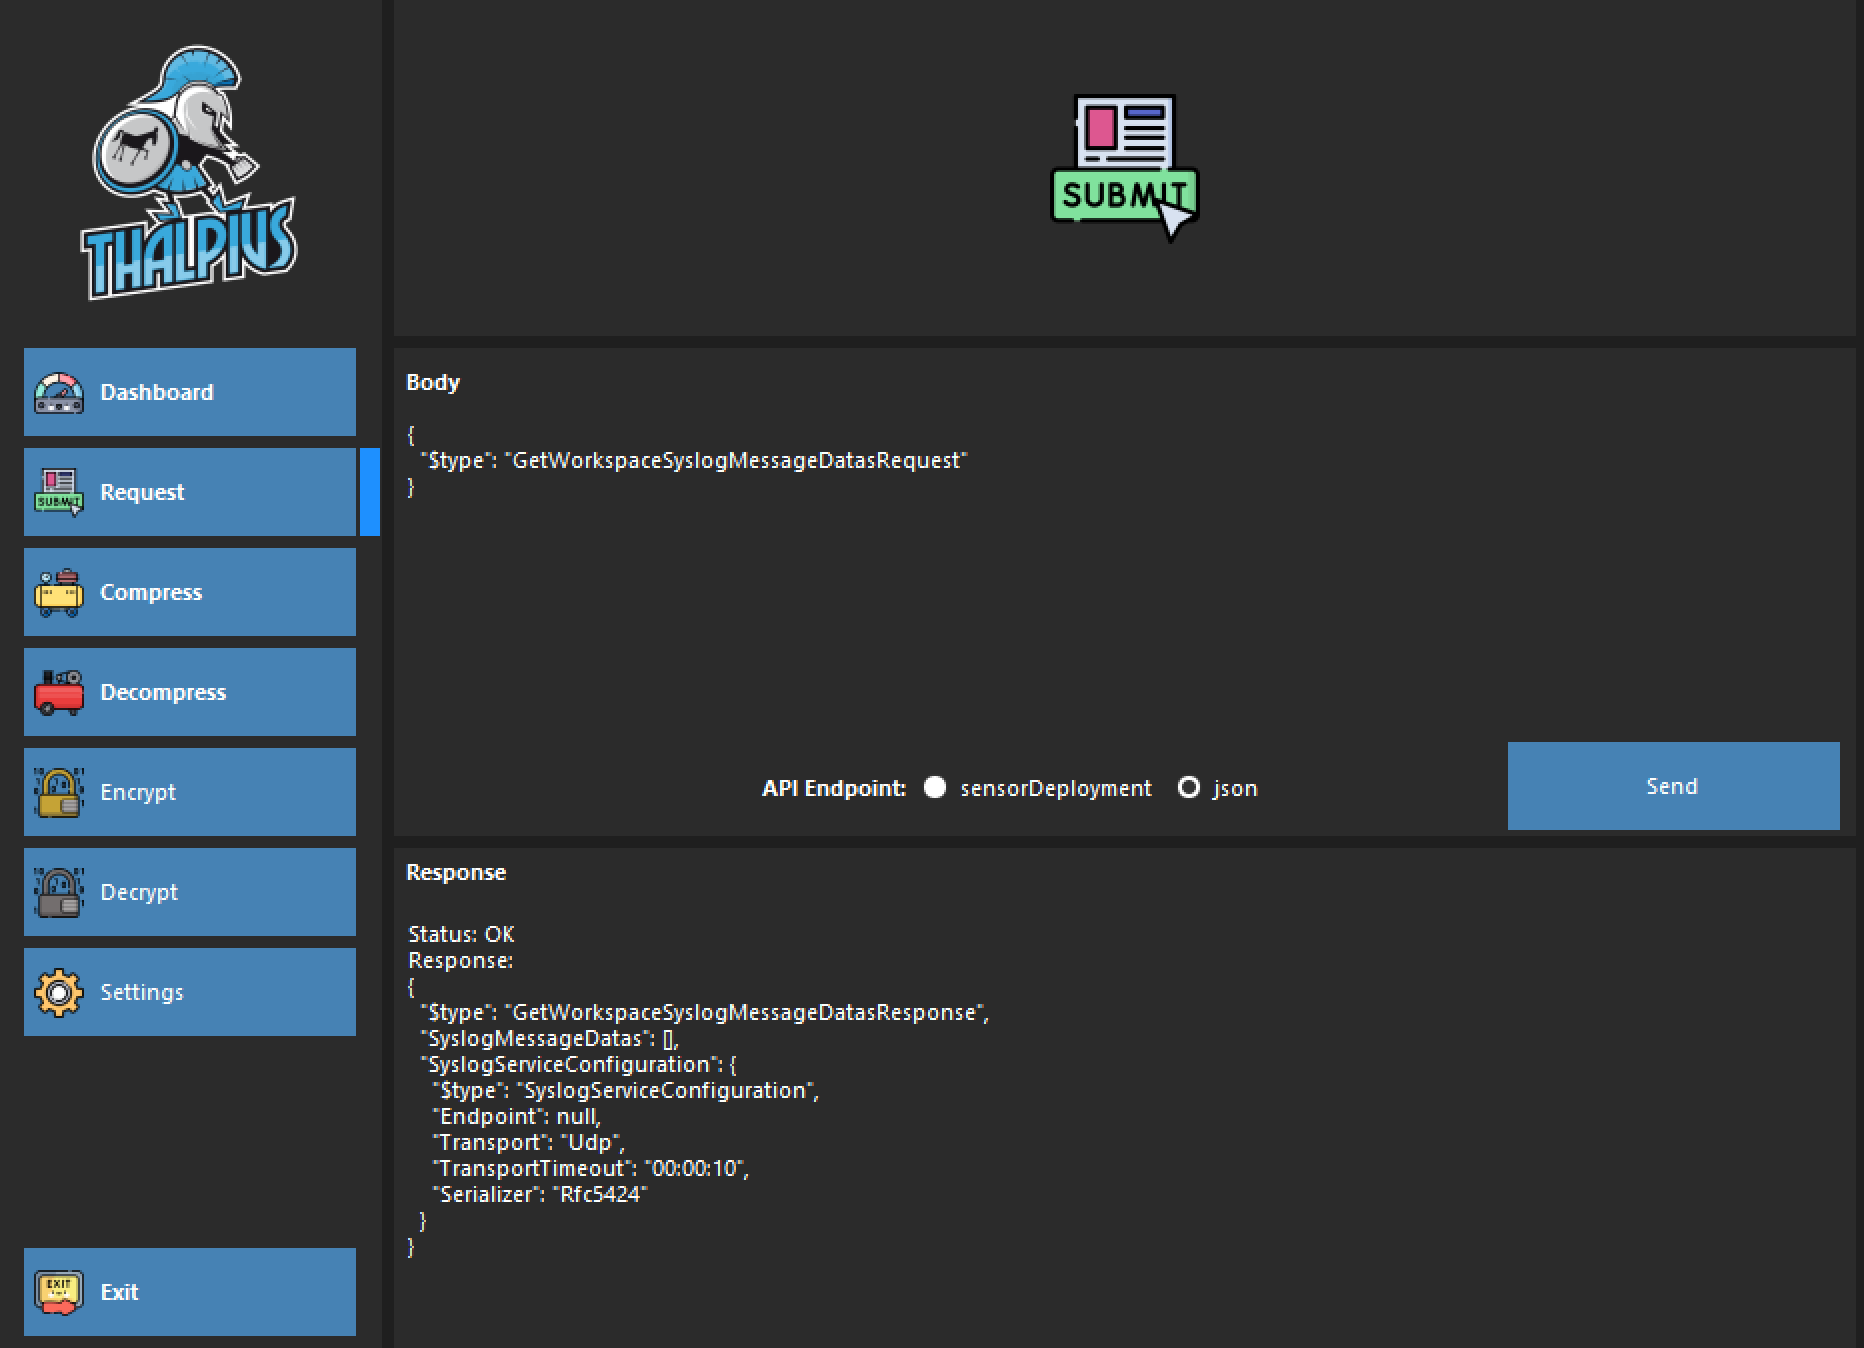1864x1348 pixels.
Task: Switch to the Compress page label
Action: click(151, 592)
